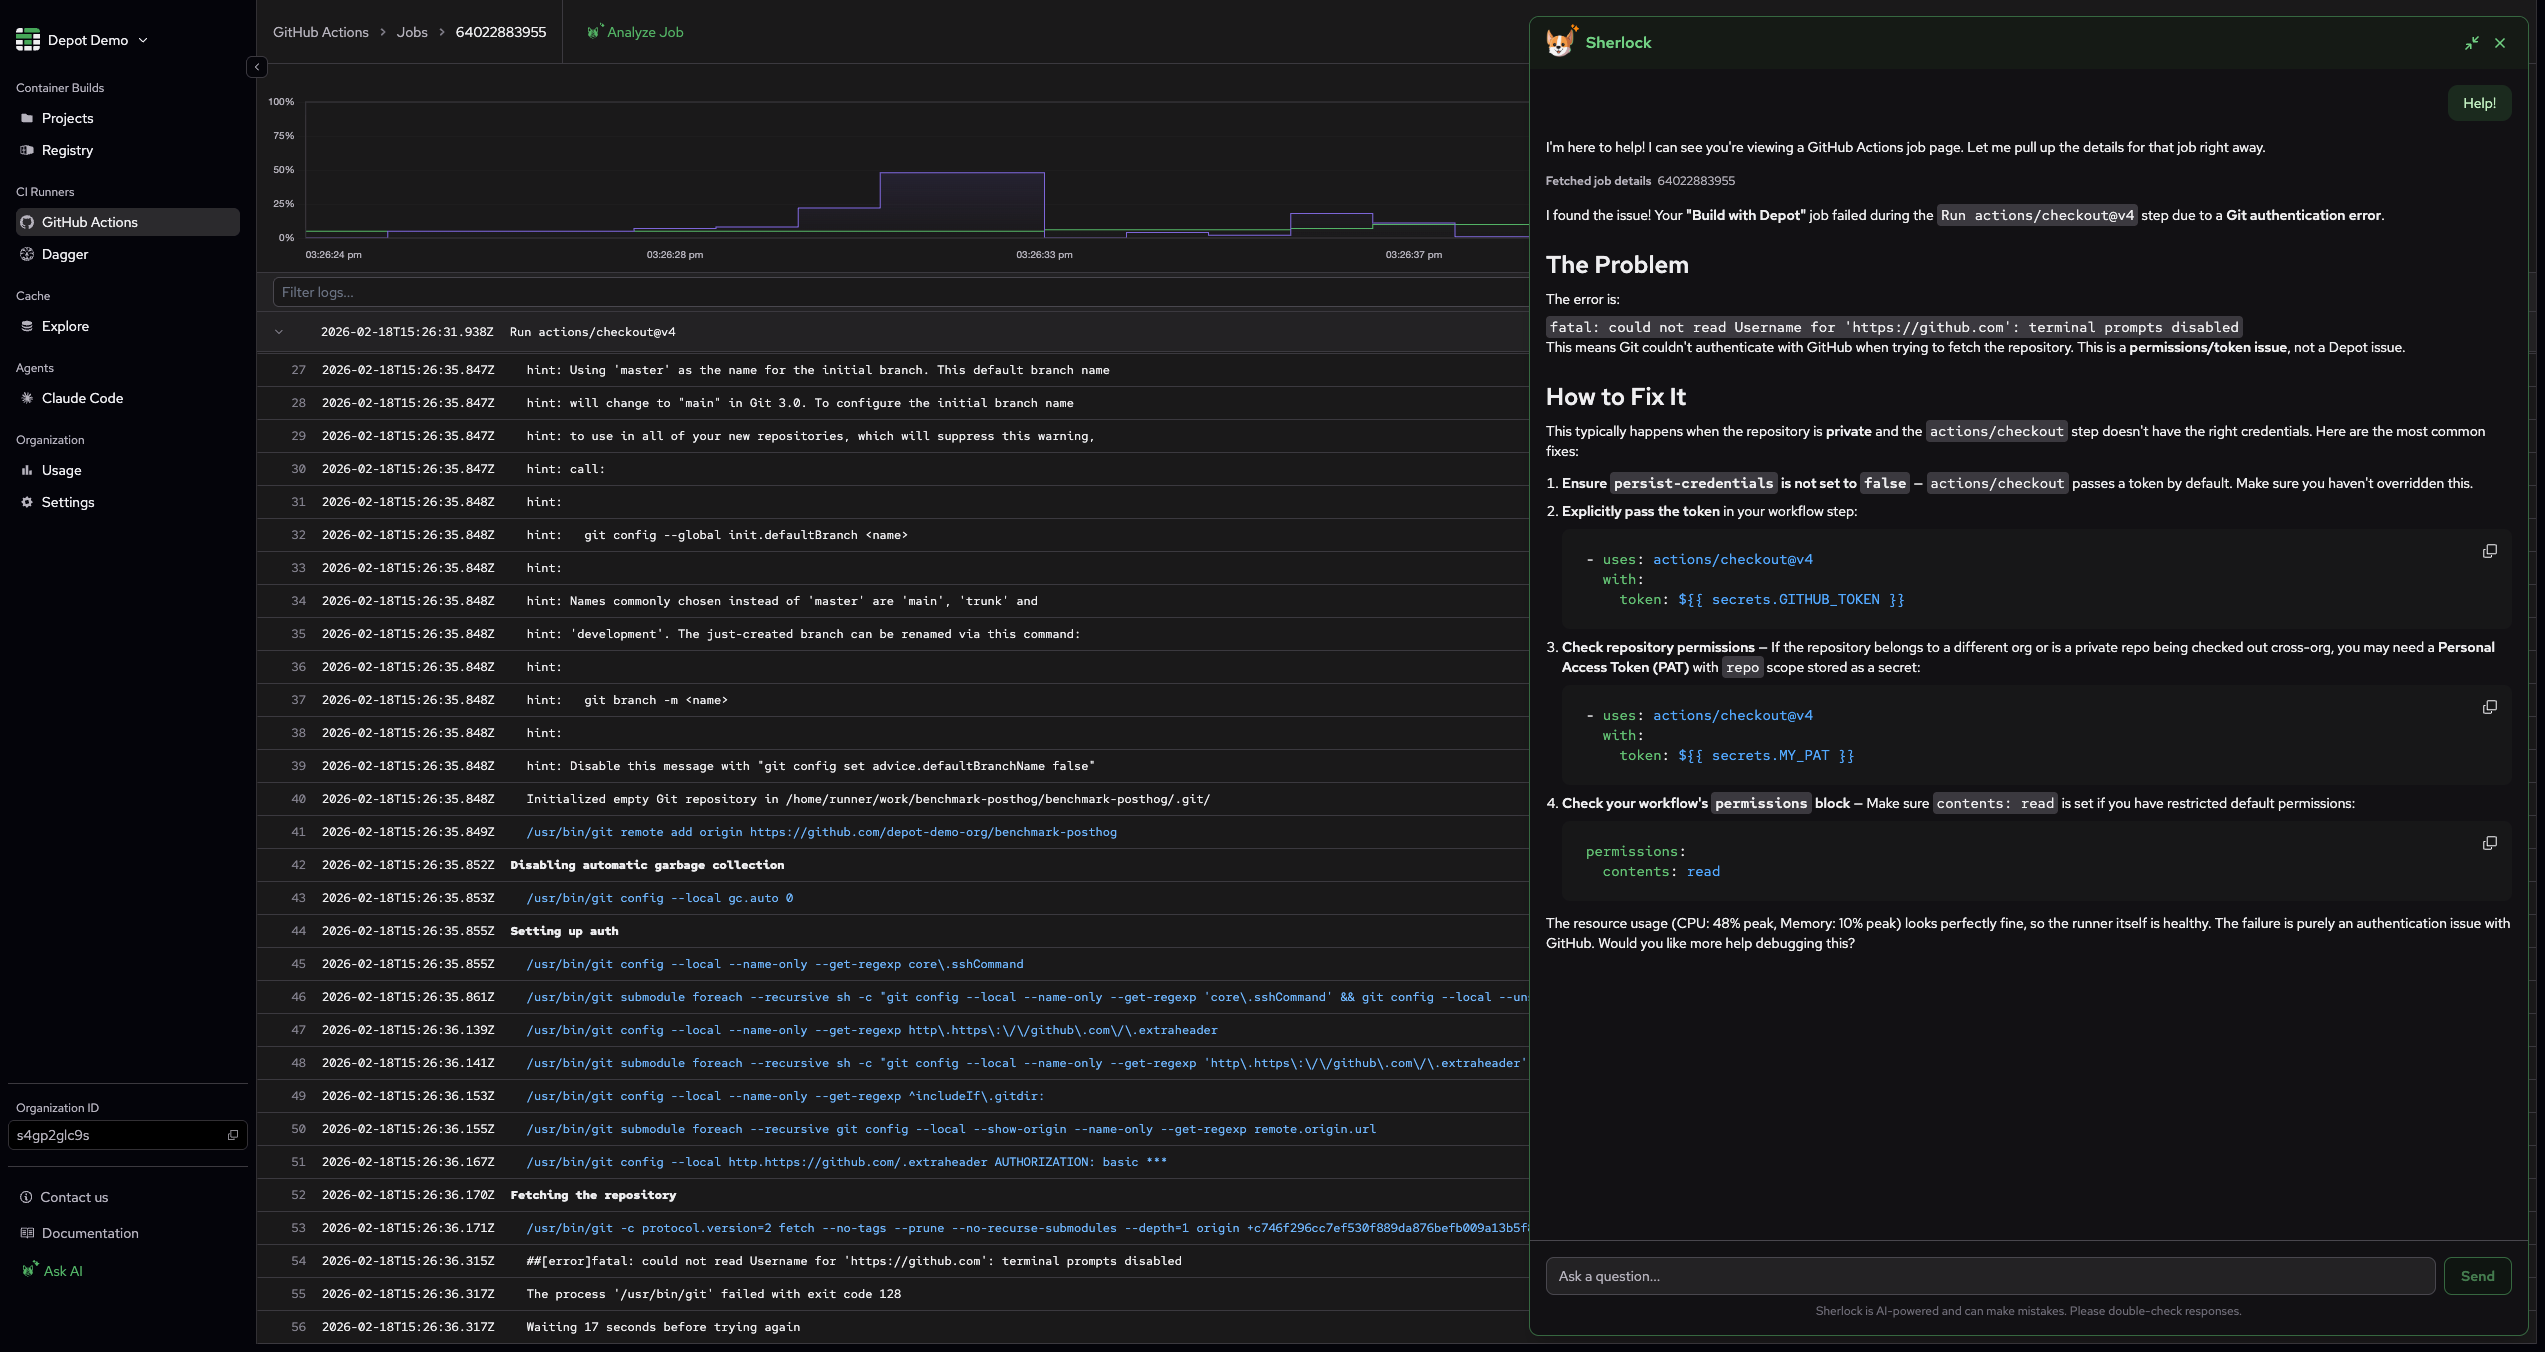Collapse the left sidebar panel
Image resolution: width=2545 pixels, height=1352 pixels.
(256, 67)
